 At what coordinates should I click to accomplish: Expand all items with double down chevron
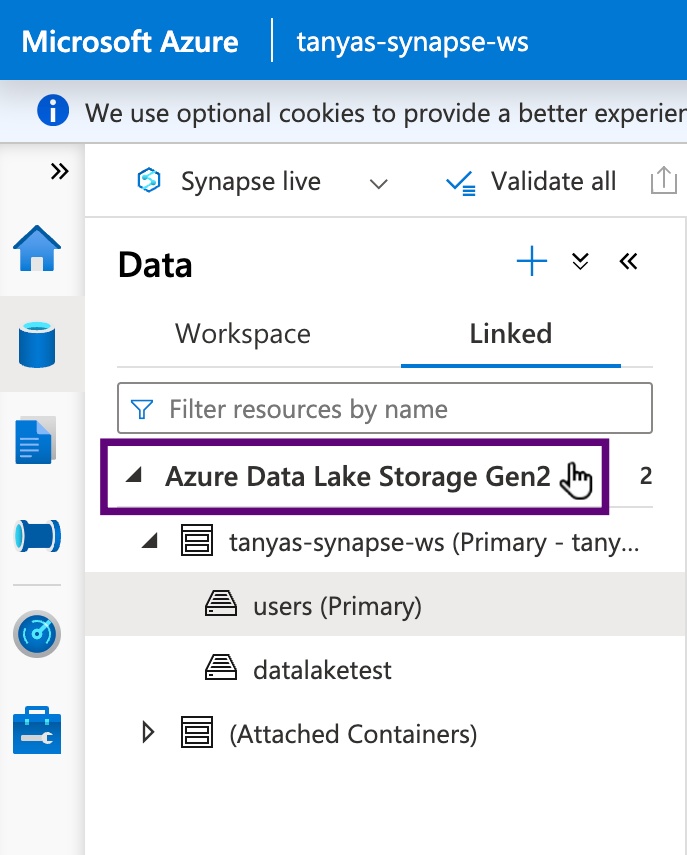click(x=580, y=262)
